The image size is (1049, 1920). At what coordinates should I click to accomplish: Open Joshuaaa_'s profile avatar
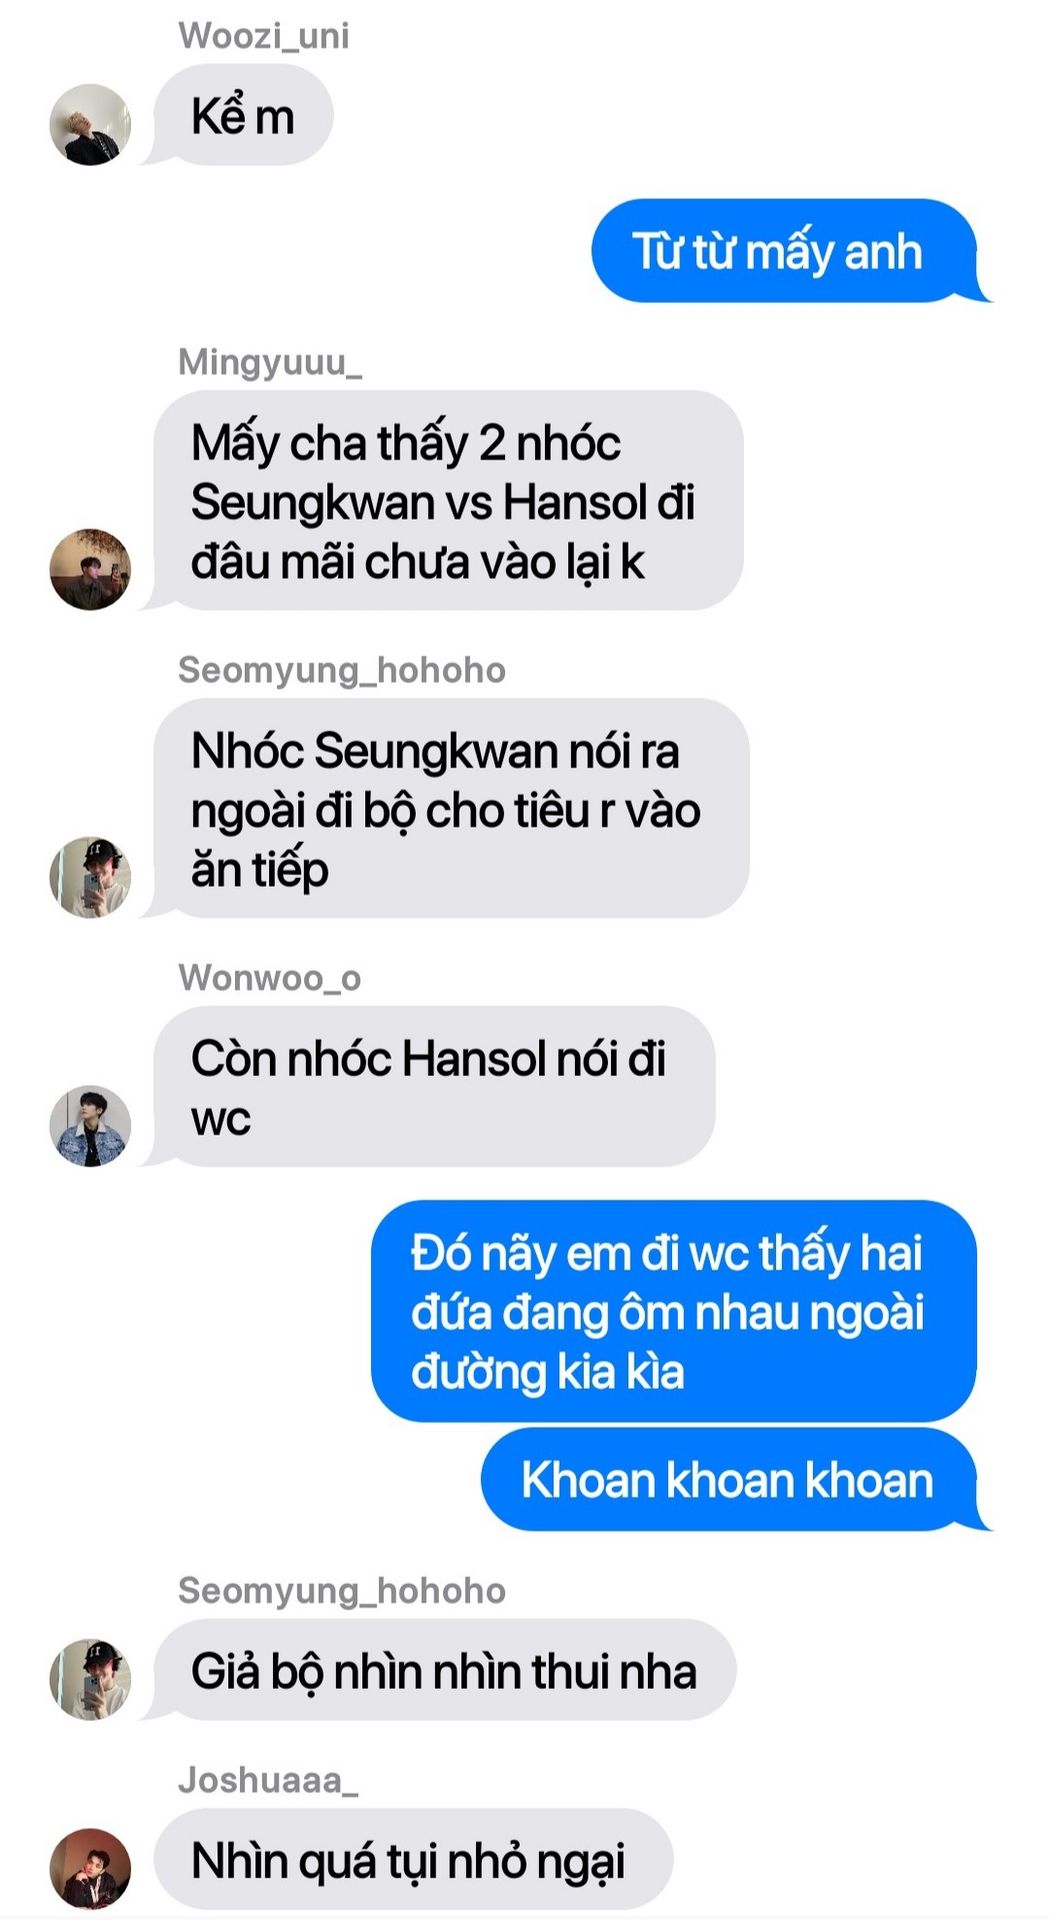click(x=90, y=1868)
